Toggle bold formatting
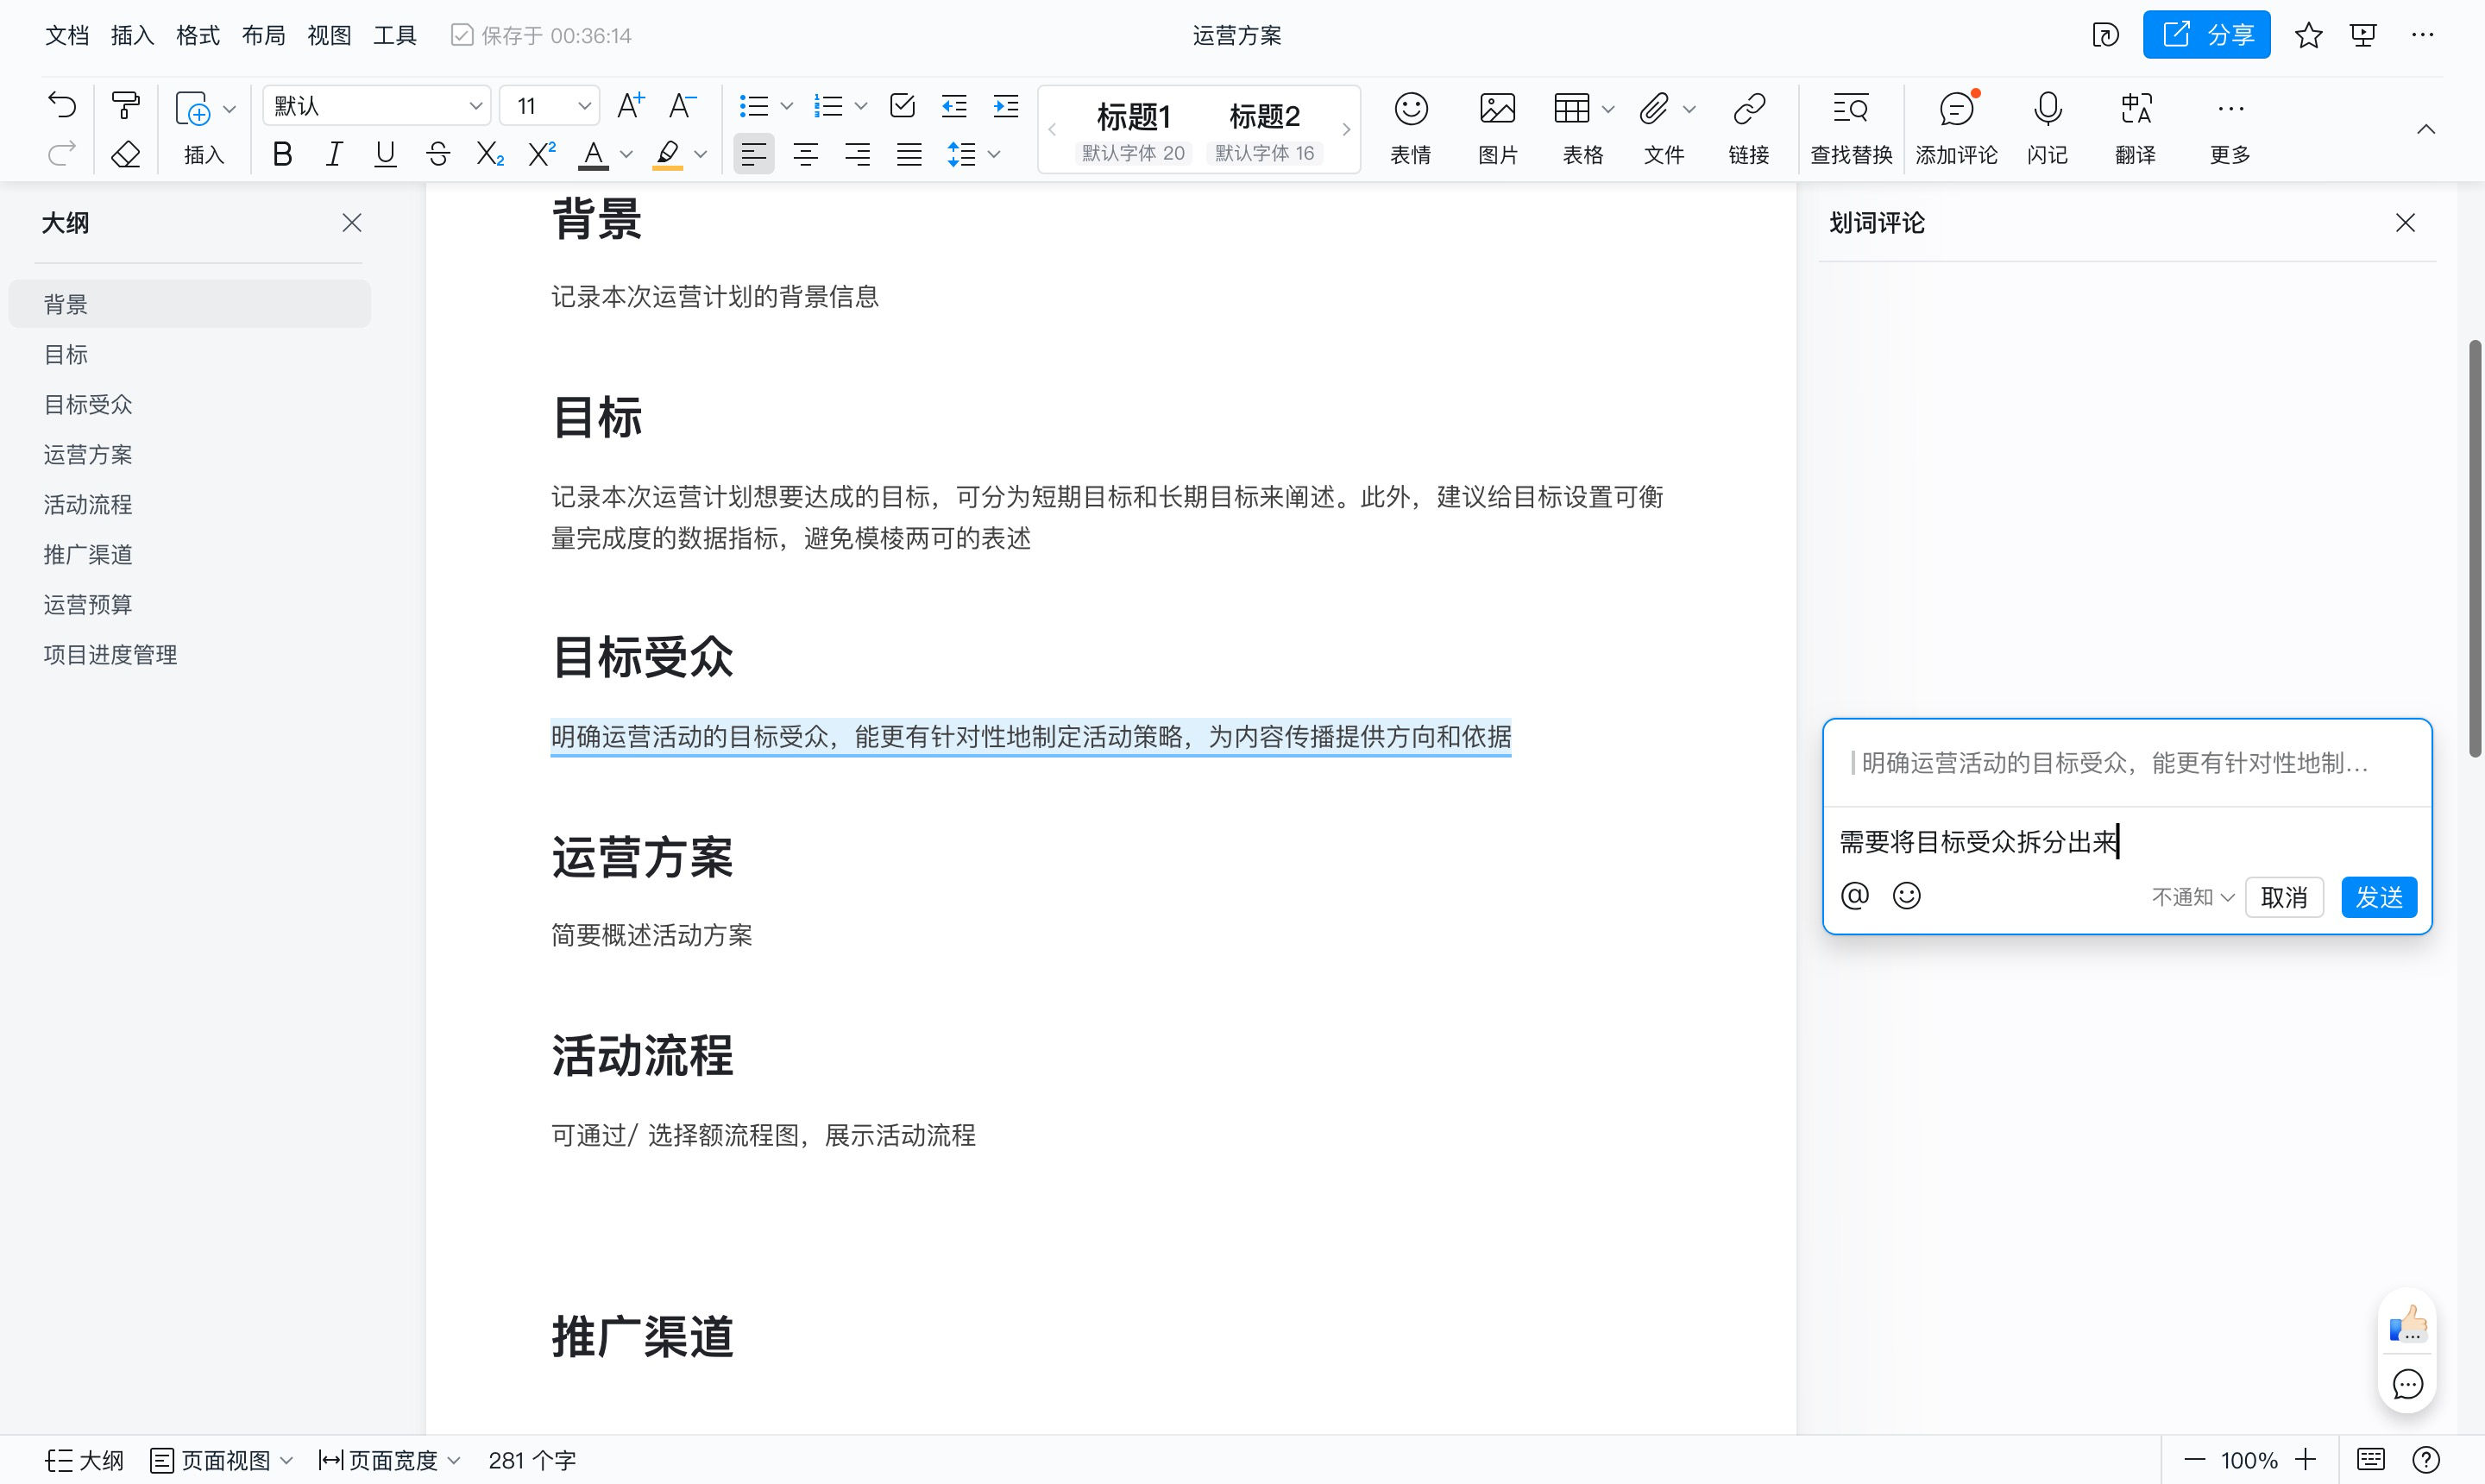This screenshot has width=2485, height=1484. [x=283, y=153]
